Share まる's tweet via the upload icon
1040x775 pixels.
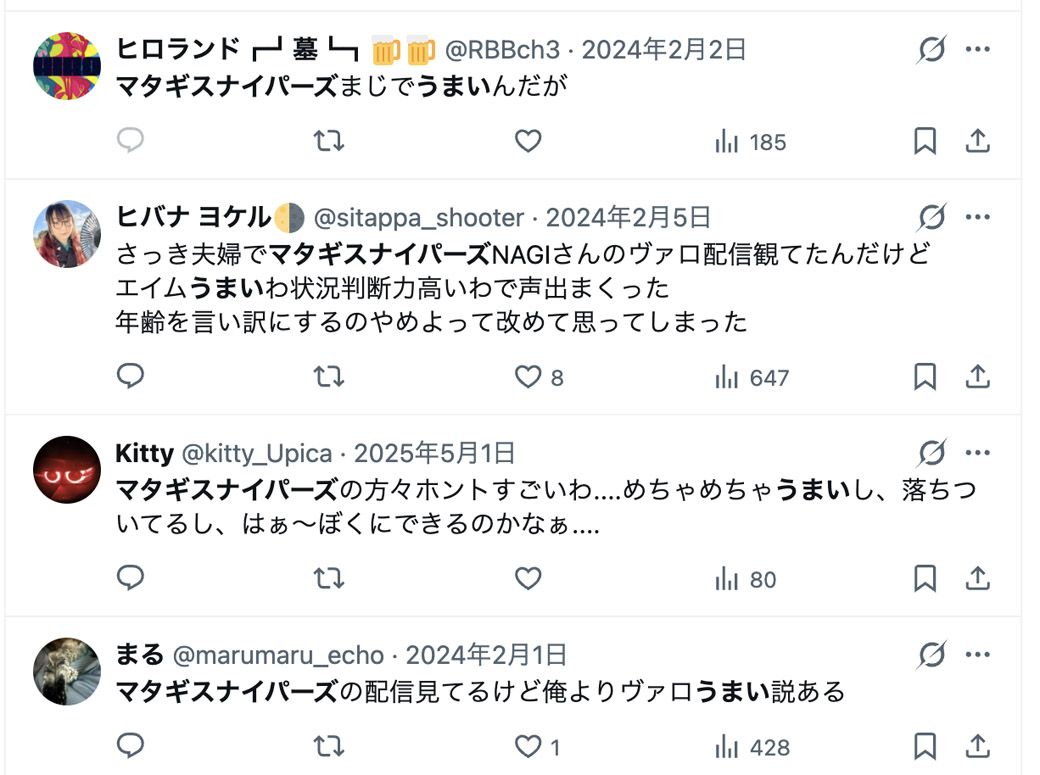(977, 745)
